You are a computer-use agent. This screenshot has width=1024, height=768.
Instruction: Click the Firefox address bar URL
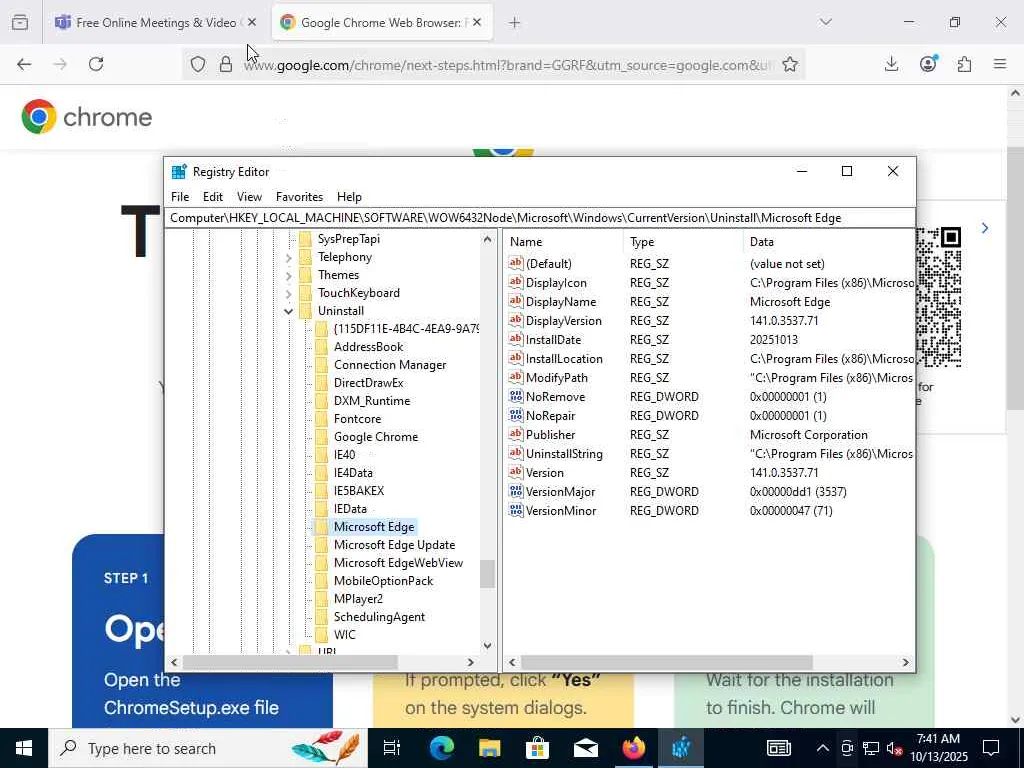click(509, 65)
